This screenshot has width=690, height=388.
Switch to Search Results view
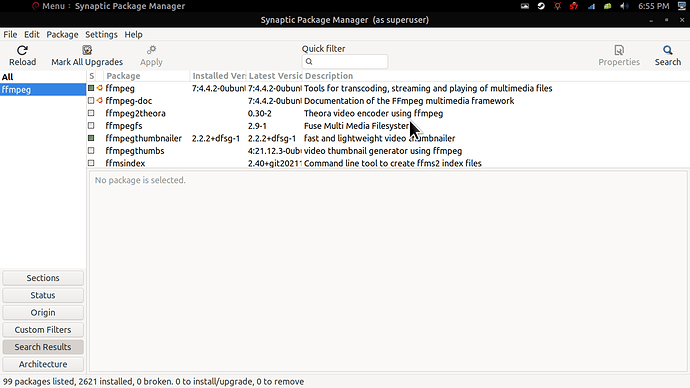click(43, 347)
